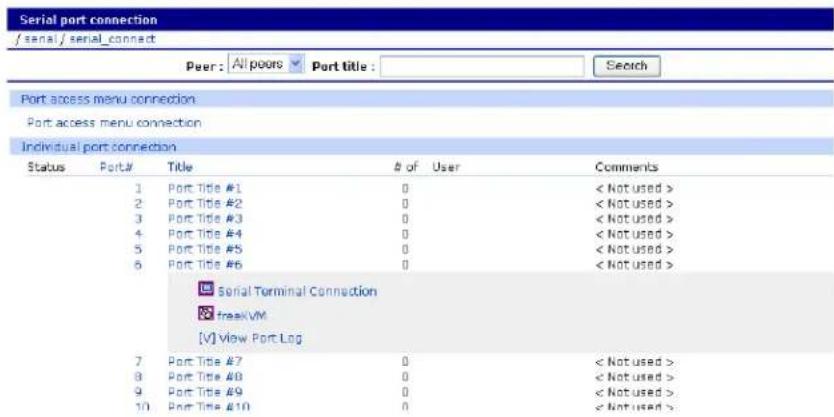The image size is (834, 417).
Task: Click the freeKVM icon
Action: (x=206, y=313)
